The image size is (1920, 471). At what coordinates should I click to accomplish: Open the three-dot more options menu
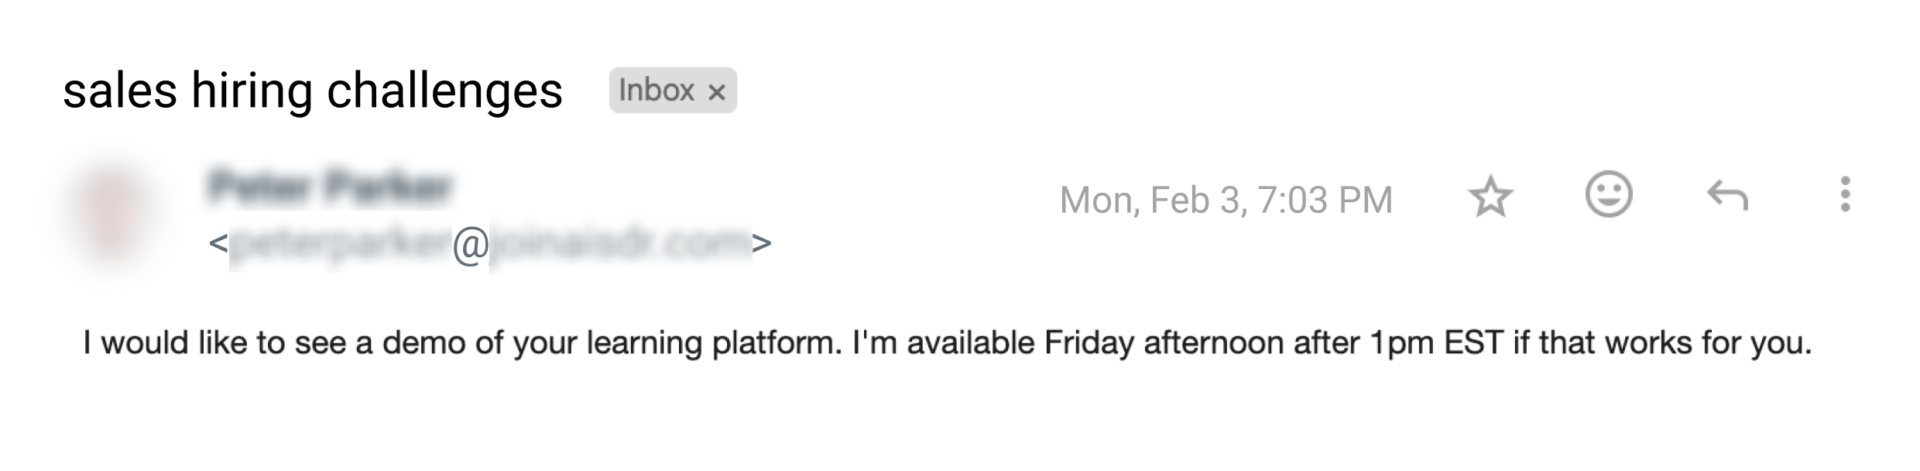(x=1845, y=195)
